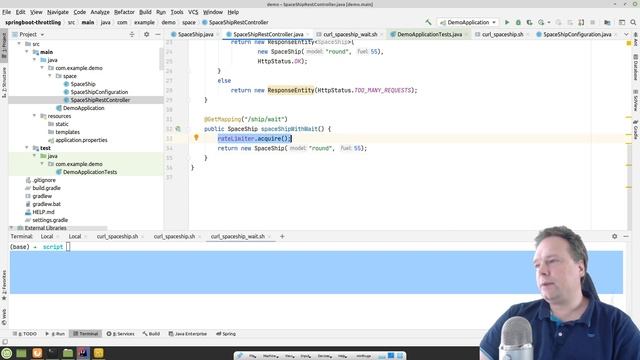Open the terminal app in taskbar
The image size is (640, 360).
click(x=52, y=353)
